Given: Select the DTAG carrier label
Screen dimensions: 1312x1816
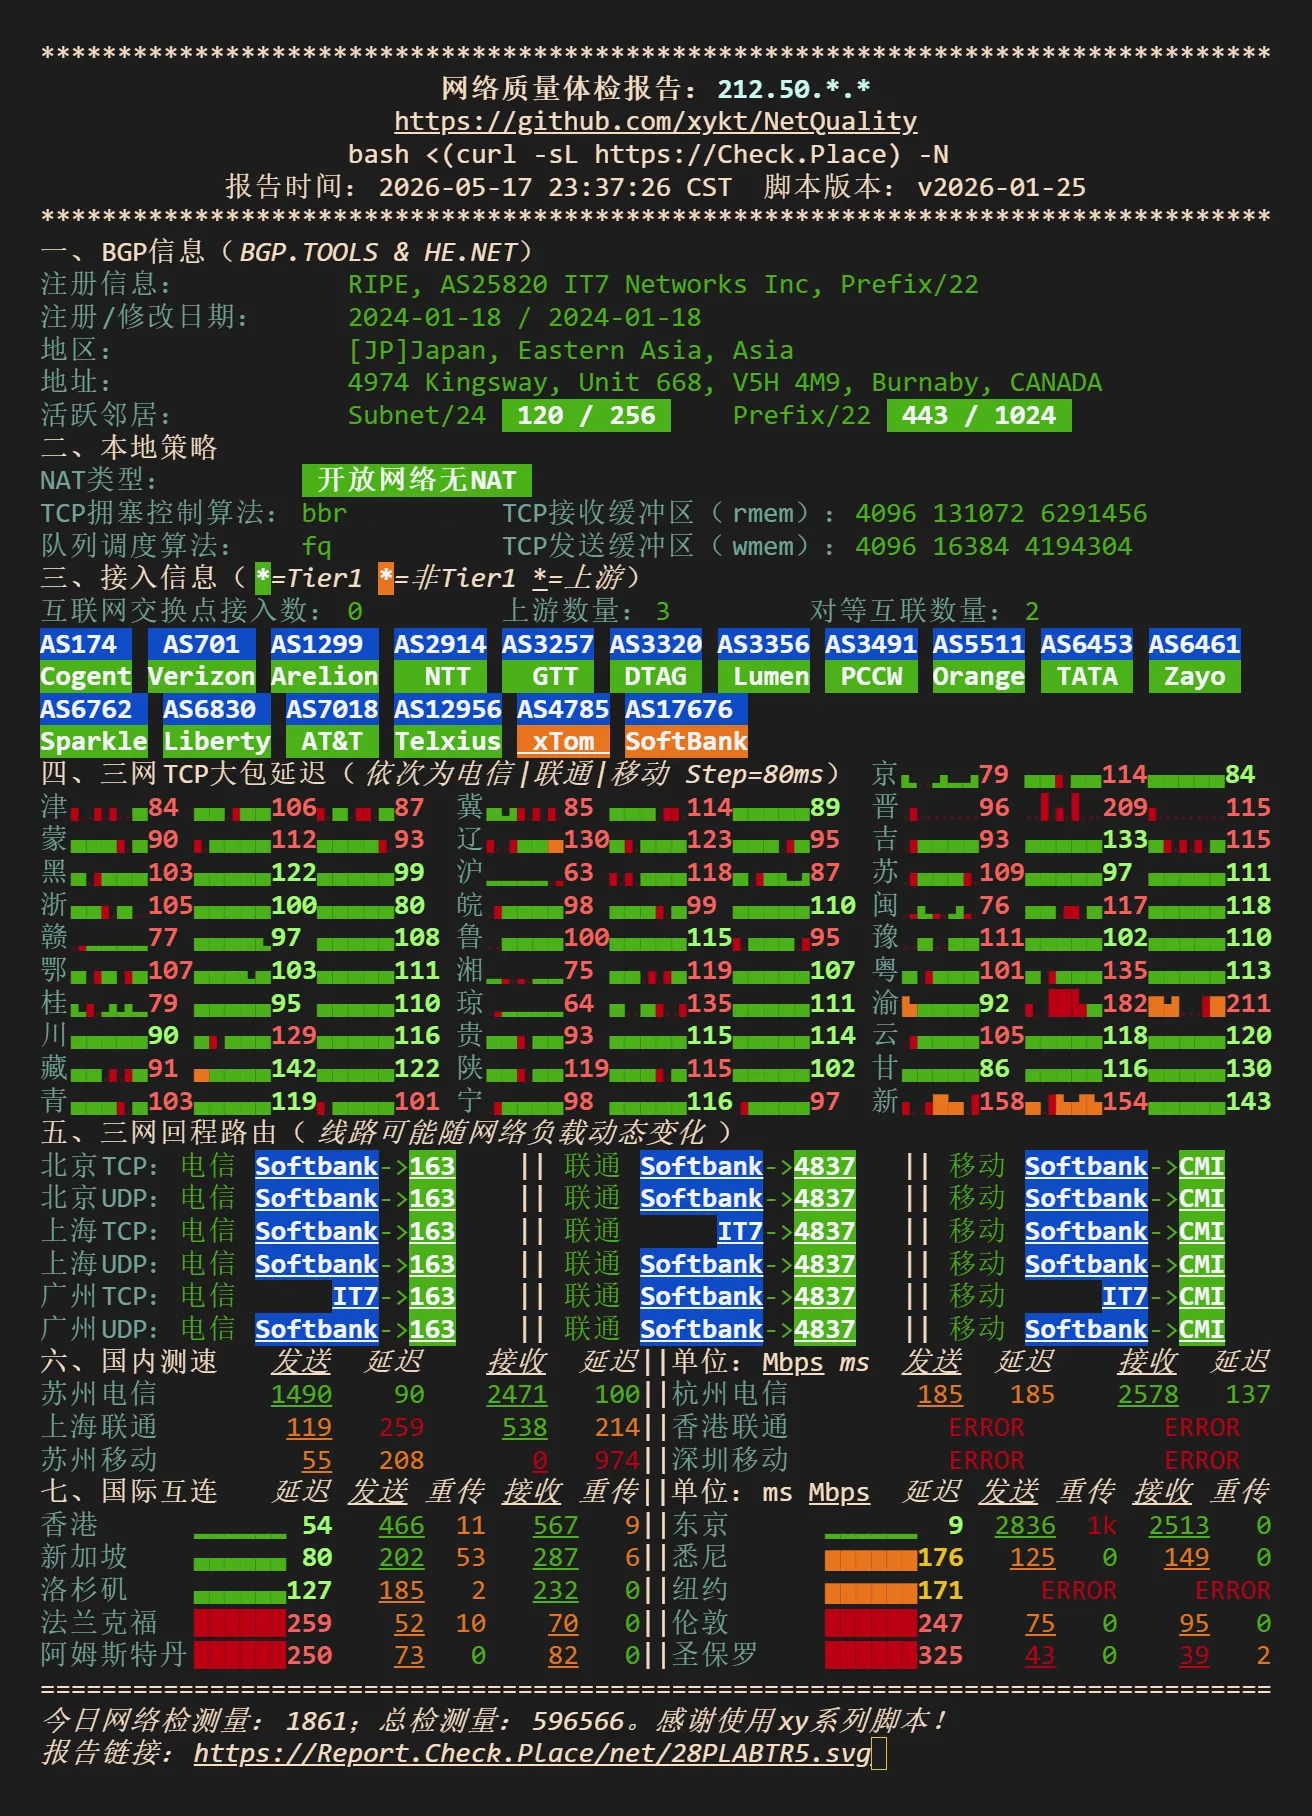Looking at the screenshot, I should (655, 677).
